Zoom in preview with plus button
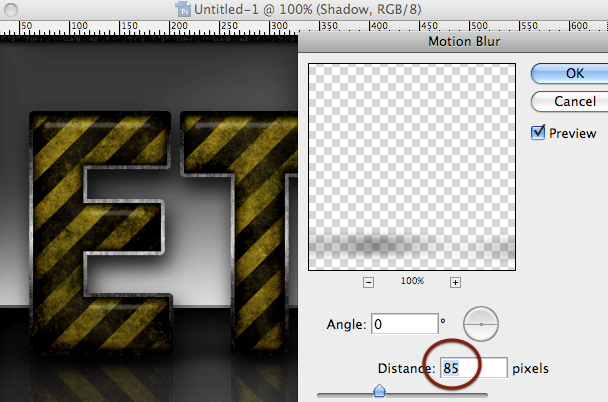 (x=455, y=282)
